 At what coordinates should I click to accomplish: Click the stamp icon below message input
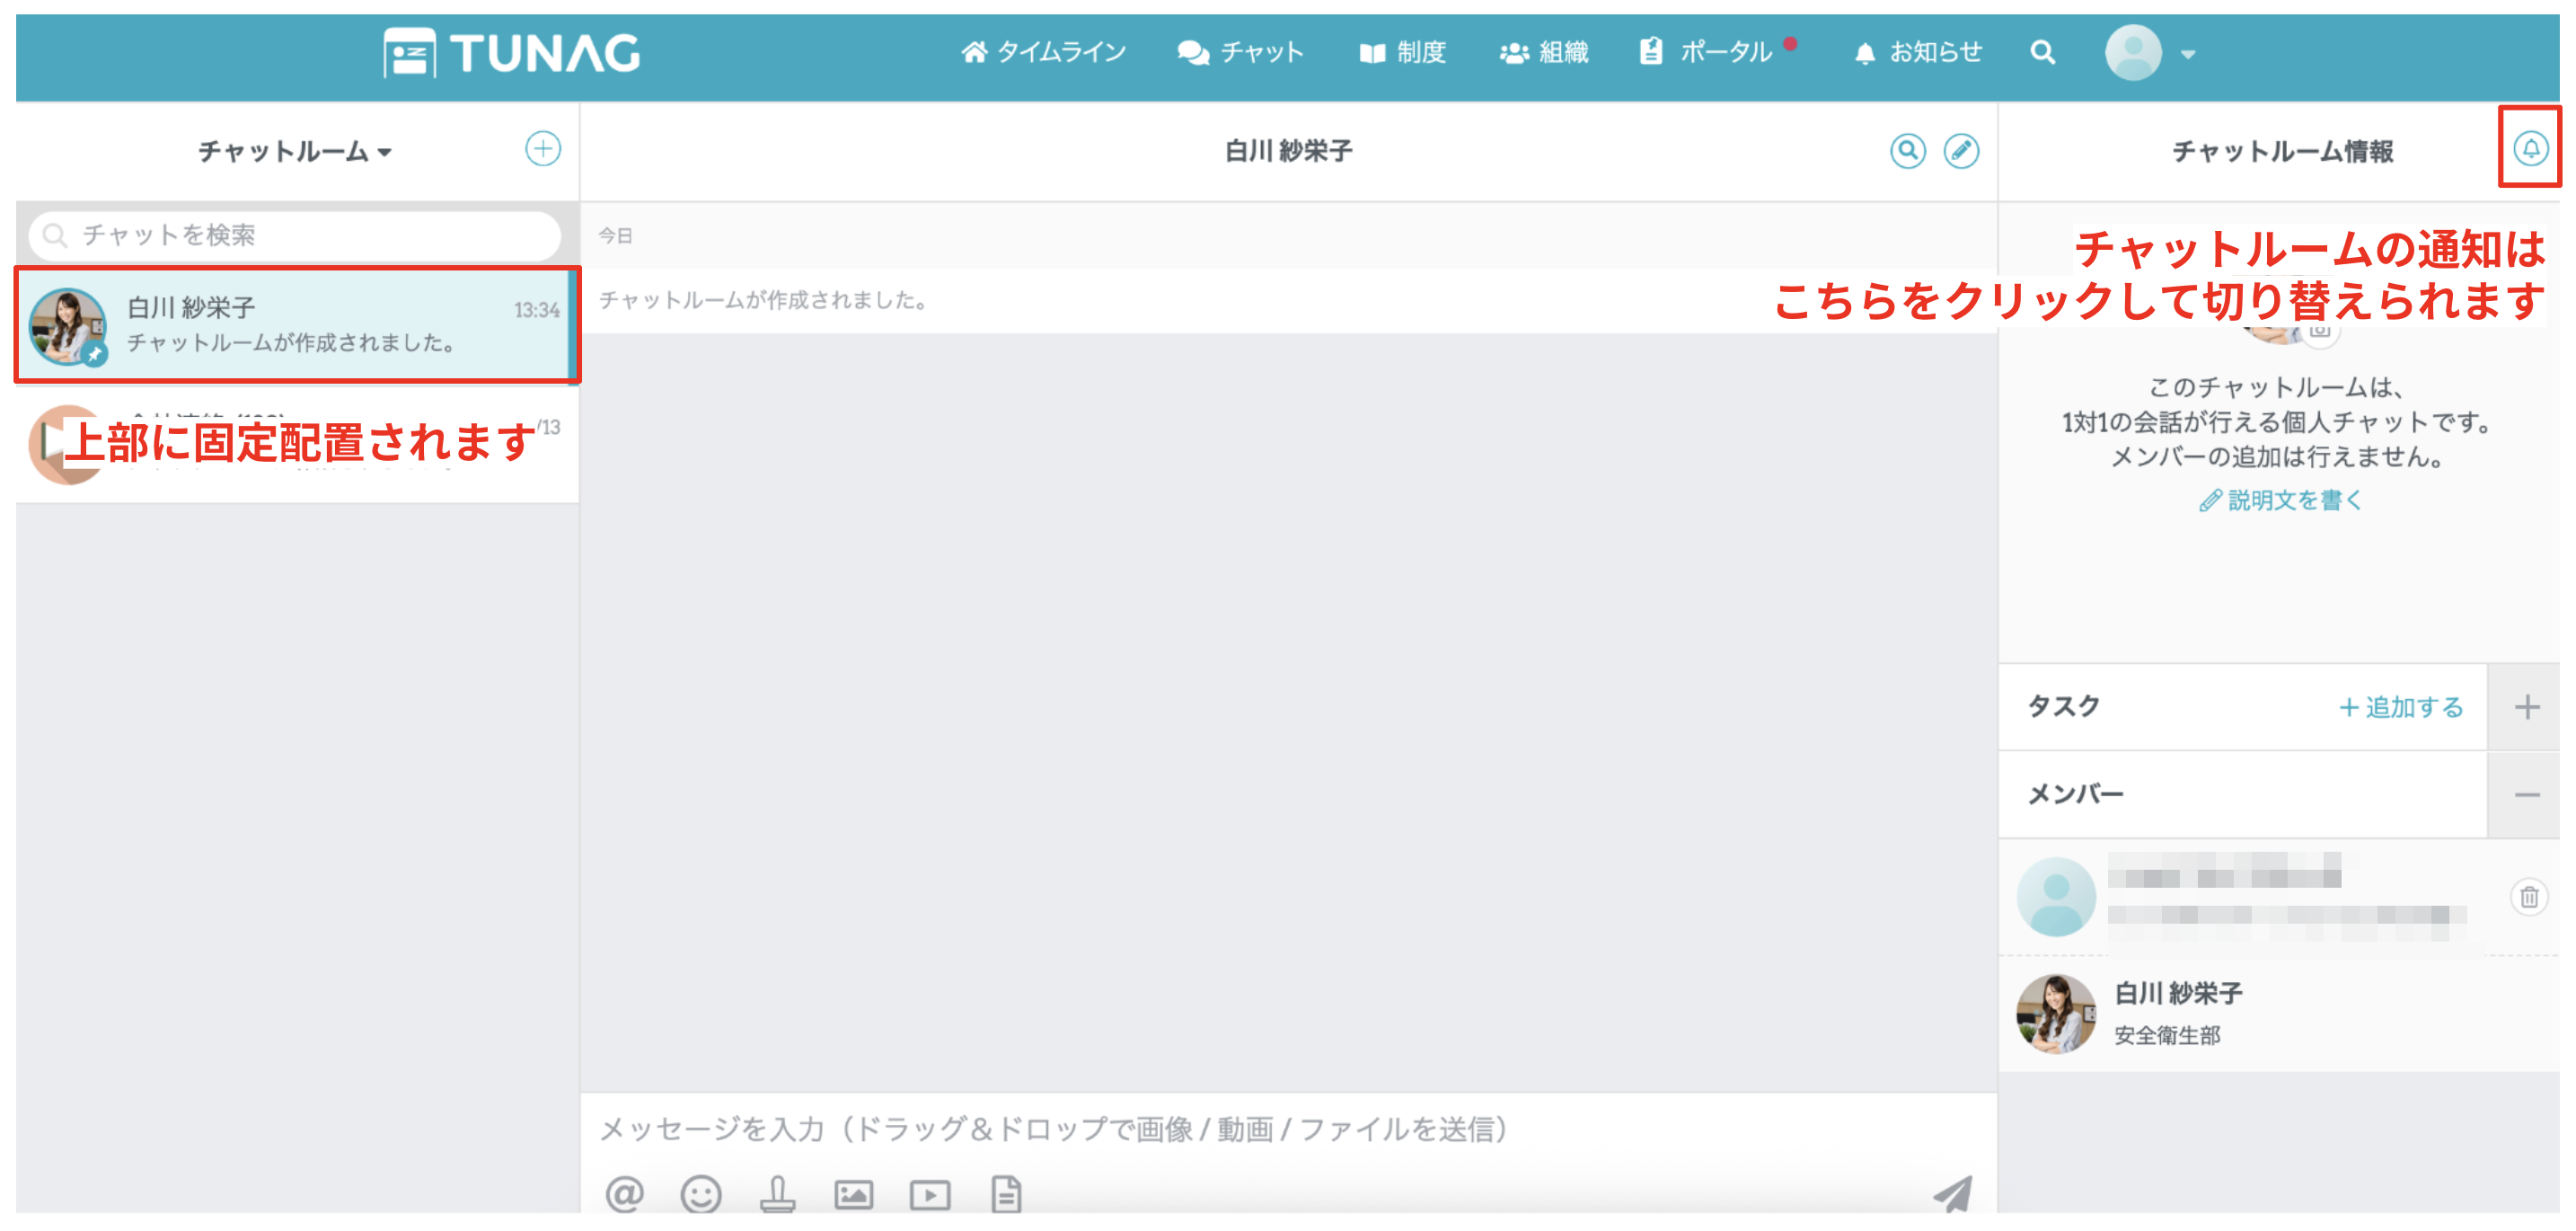(777, 1194)
